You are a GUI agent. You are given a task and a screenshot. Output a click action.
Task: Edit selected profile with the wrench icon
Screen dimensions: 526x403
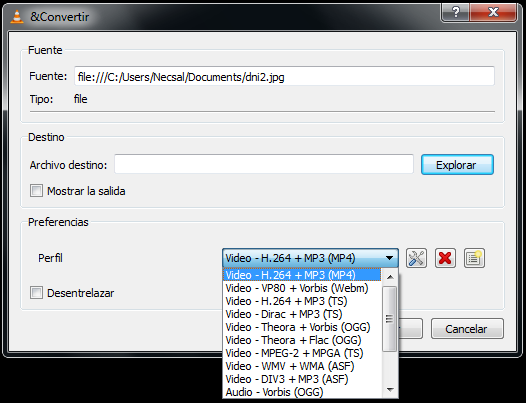pyautogui.click(x=416, y=258)
